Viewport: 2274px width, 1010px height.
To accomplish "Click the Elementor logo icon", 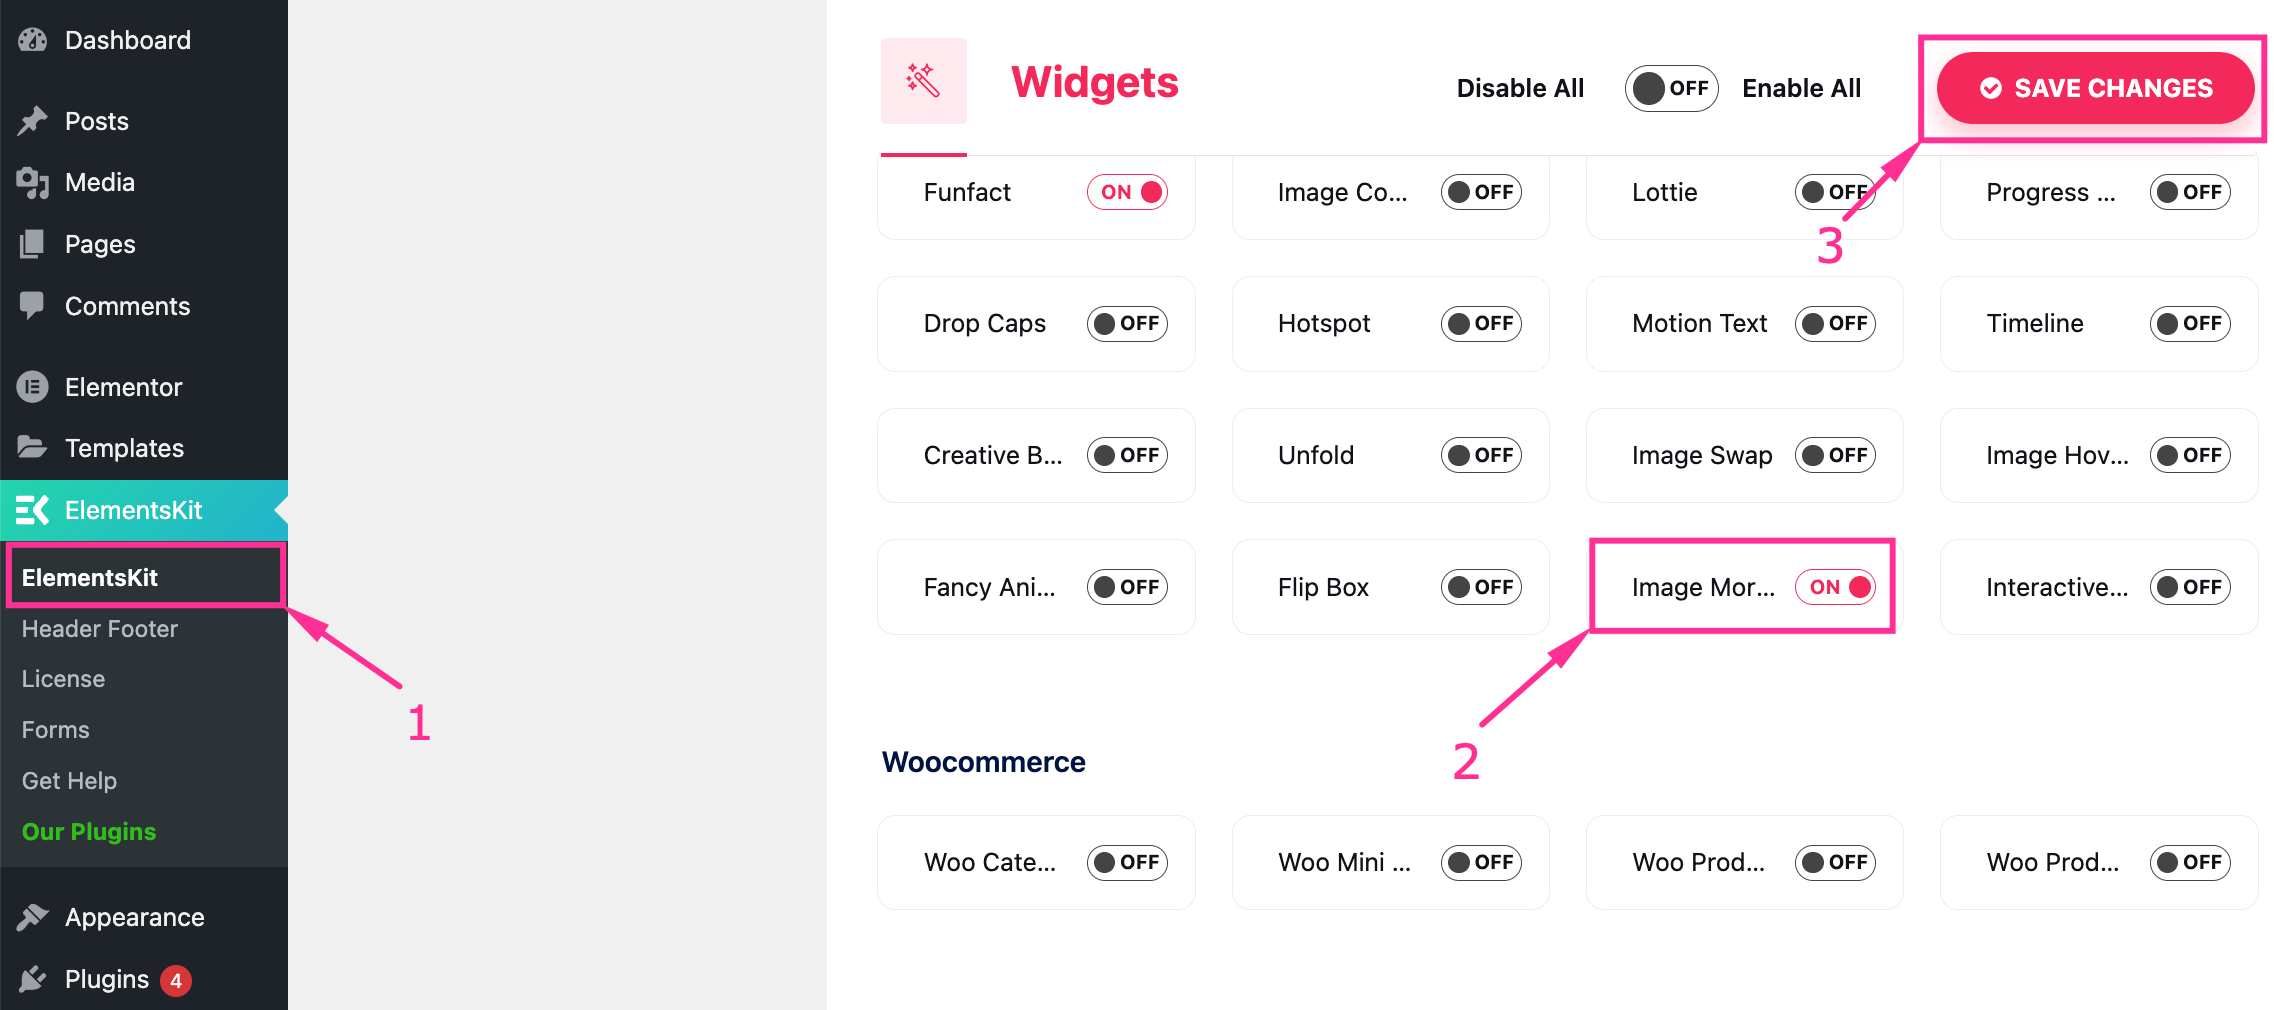I will click(x=32, y=387).
